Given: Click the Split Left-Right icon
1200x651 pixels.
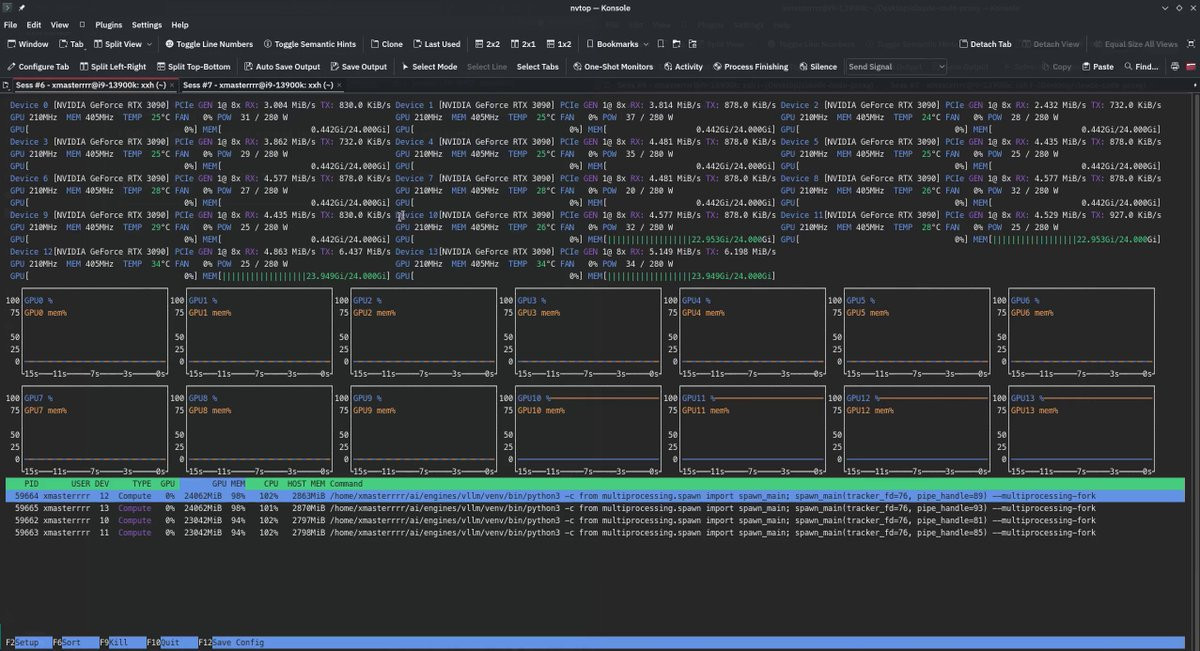Looking at the screenshot, I should (x=84, y=67).
